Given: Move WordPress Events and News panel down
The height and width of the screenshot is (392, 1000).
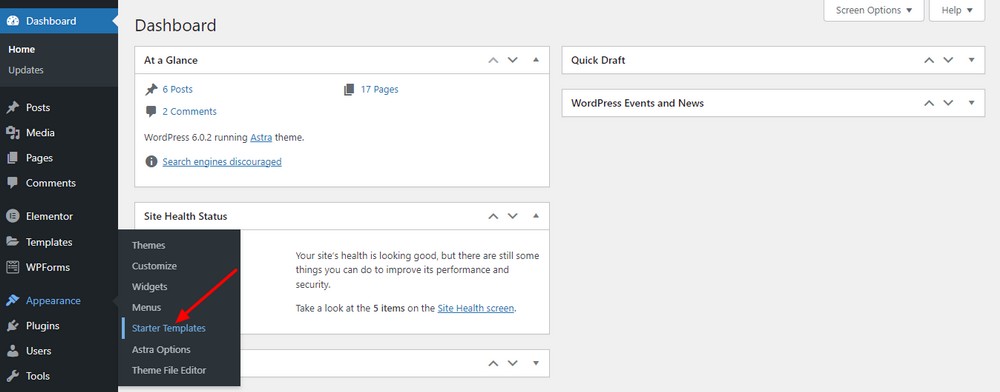Looking at the screenshot, I should (x=948, y=103).
